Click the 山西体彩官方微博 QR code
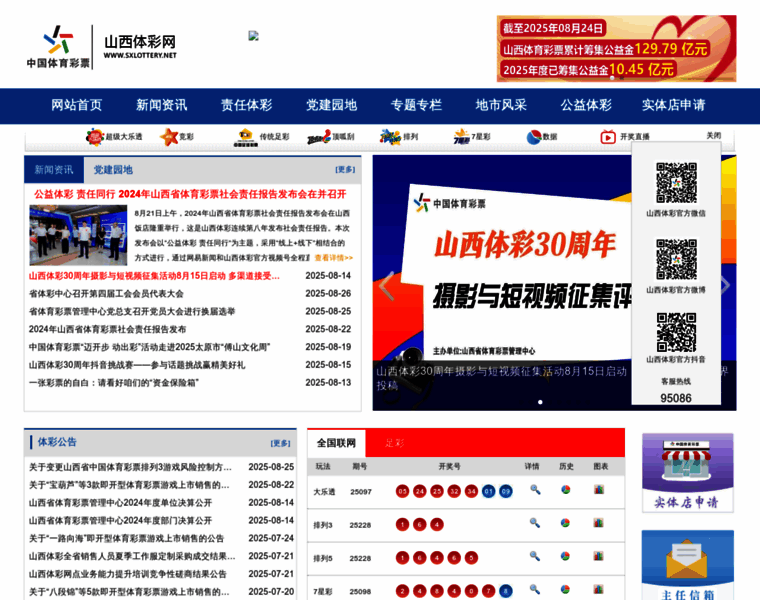Image resolution: width=760 pixels, height=600 pixels. 676,259
